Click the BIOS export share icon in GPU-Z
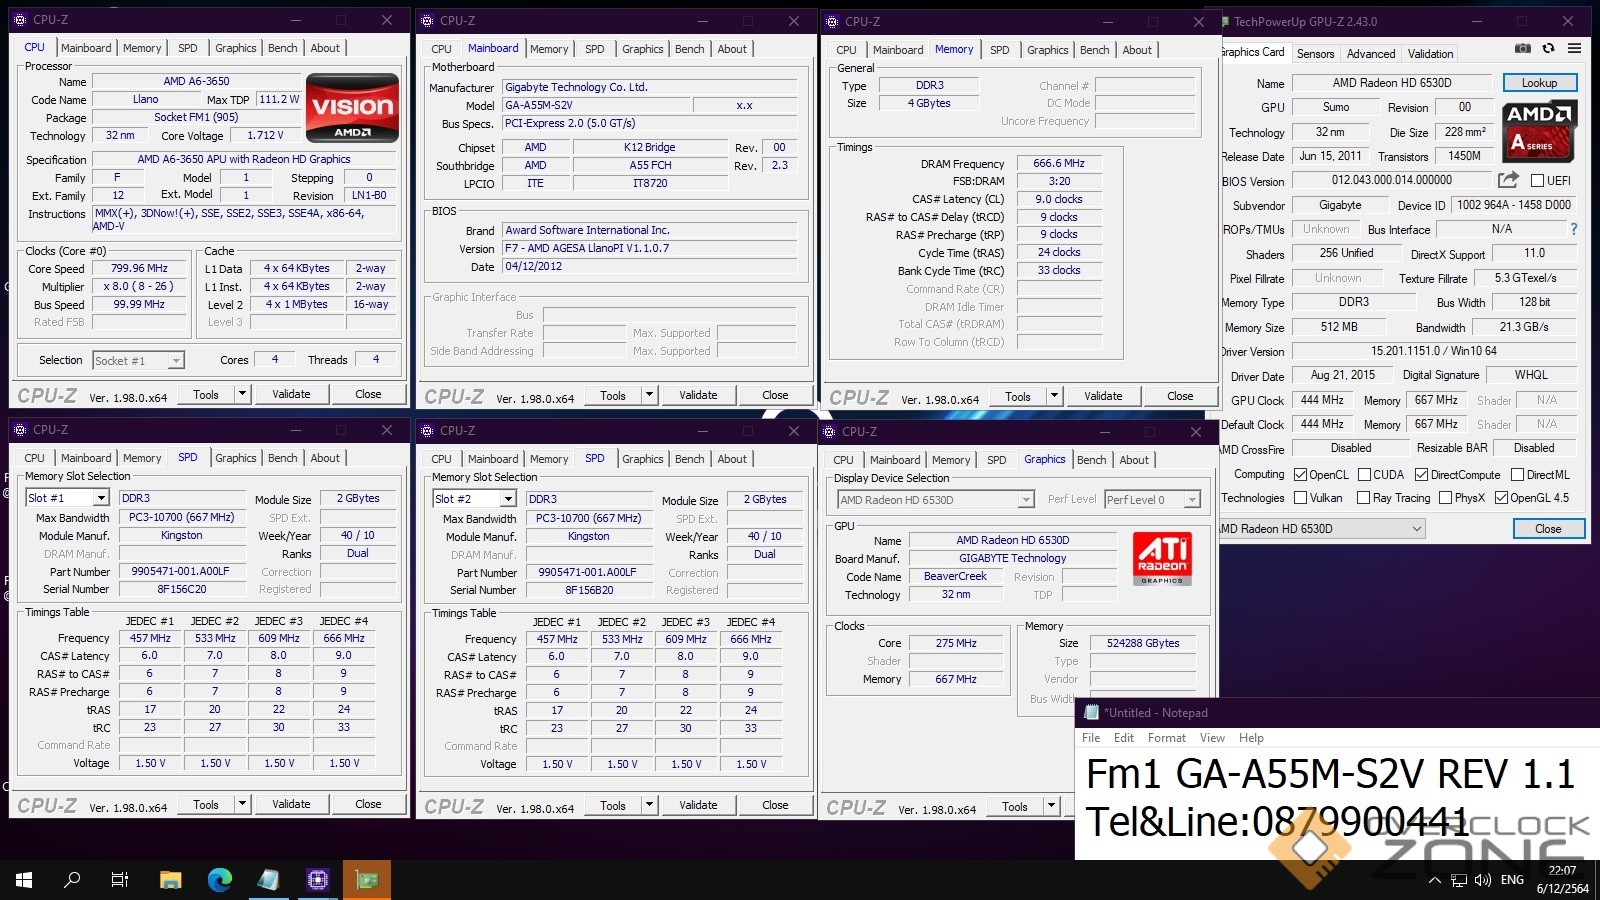 (x=1508, y=180)
